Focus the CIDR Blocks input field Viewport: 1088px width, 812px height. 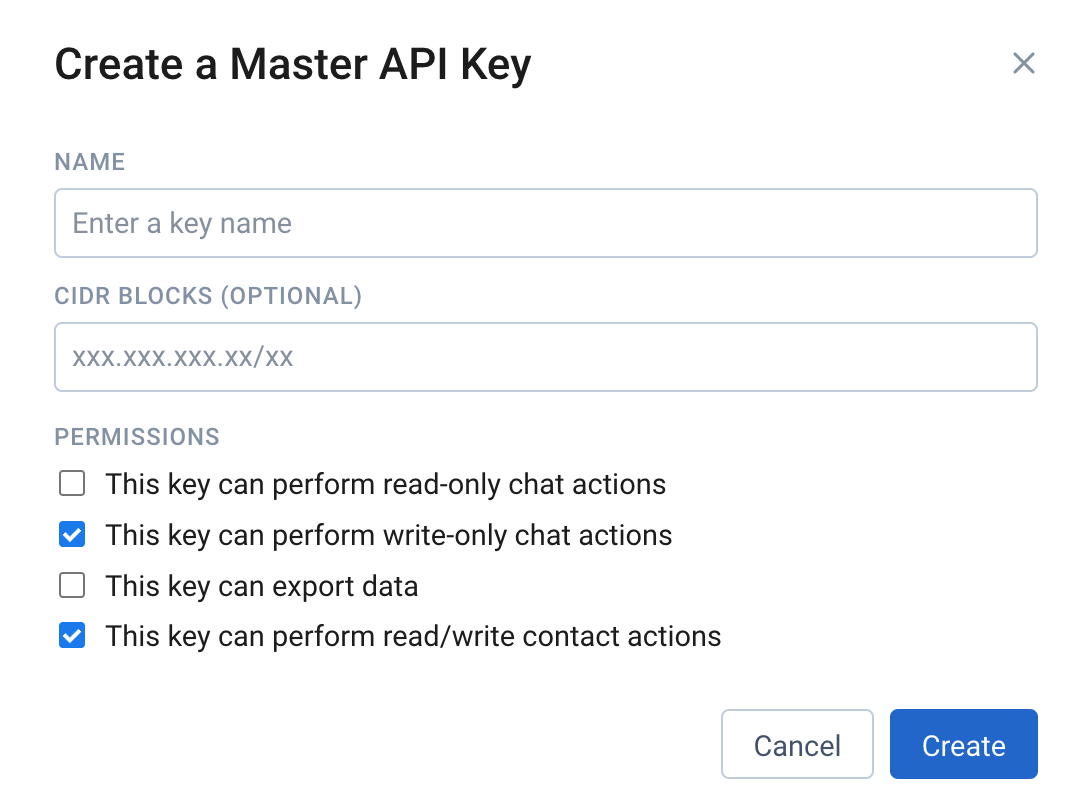[545, 357]
